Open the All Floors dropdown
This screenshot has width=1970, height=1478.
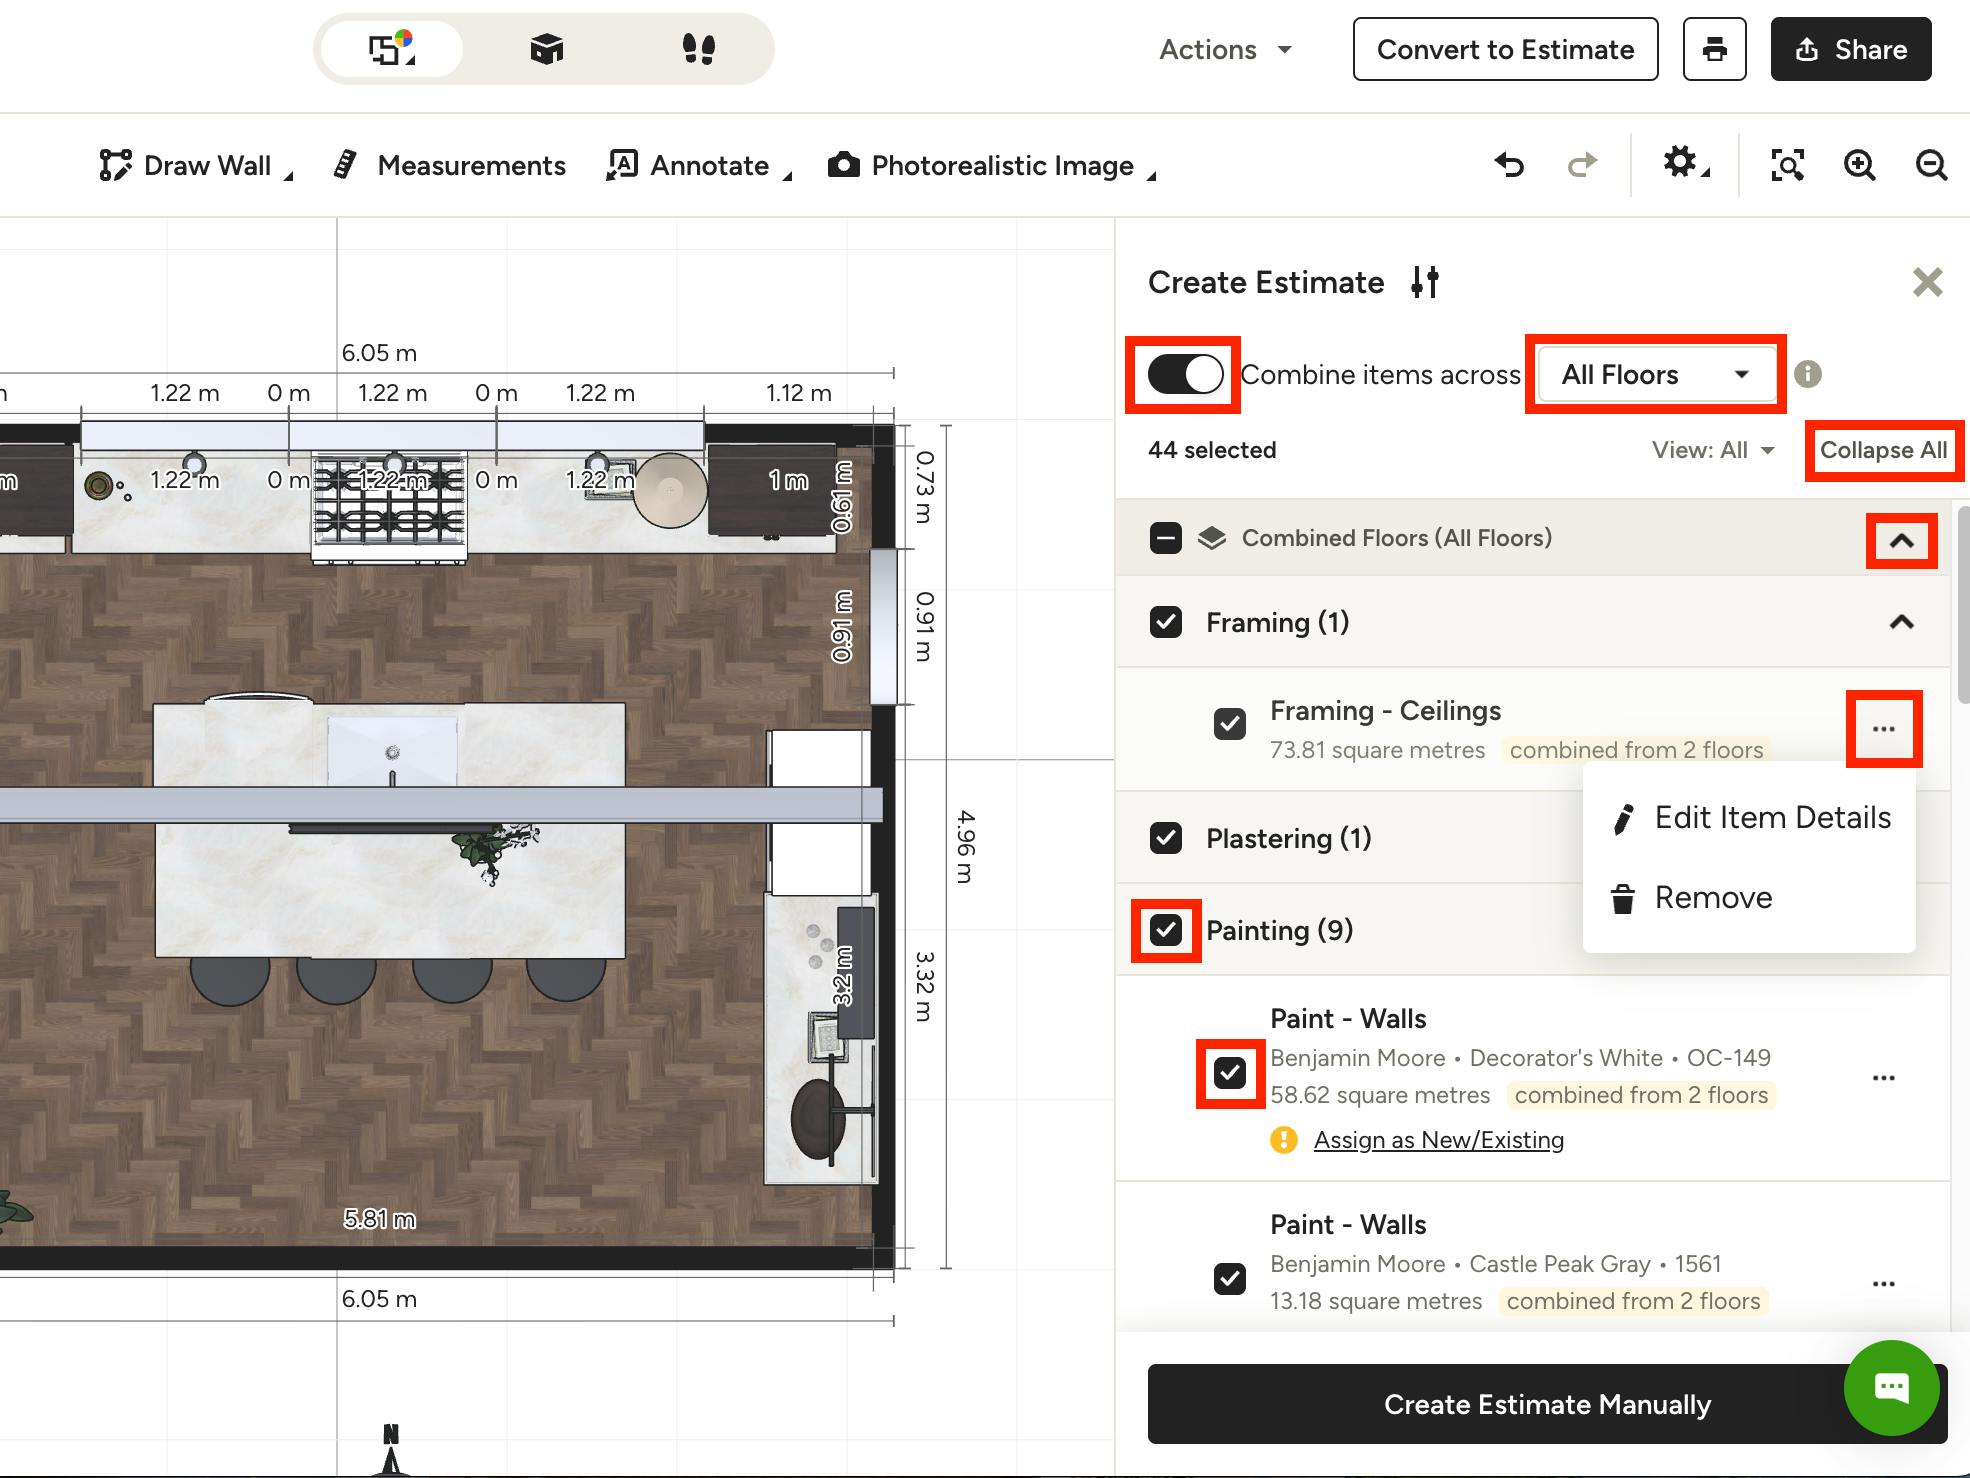click(1656, 375)
